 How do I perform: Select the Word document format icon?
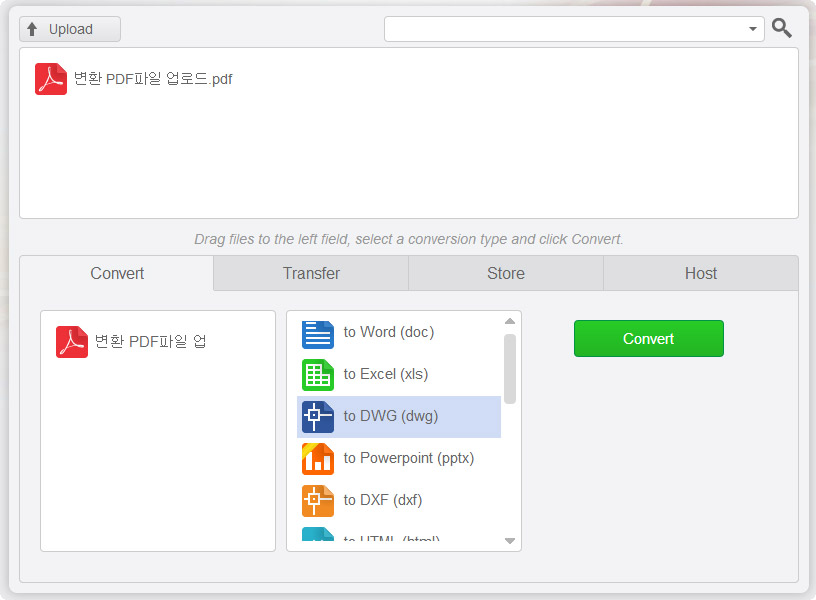click(318, 333)
